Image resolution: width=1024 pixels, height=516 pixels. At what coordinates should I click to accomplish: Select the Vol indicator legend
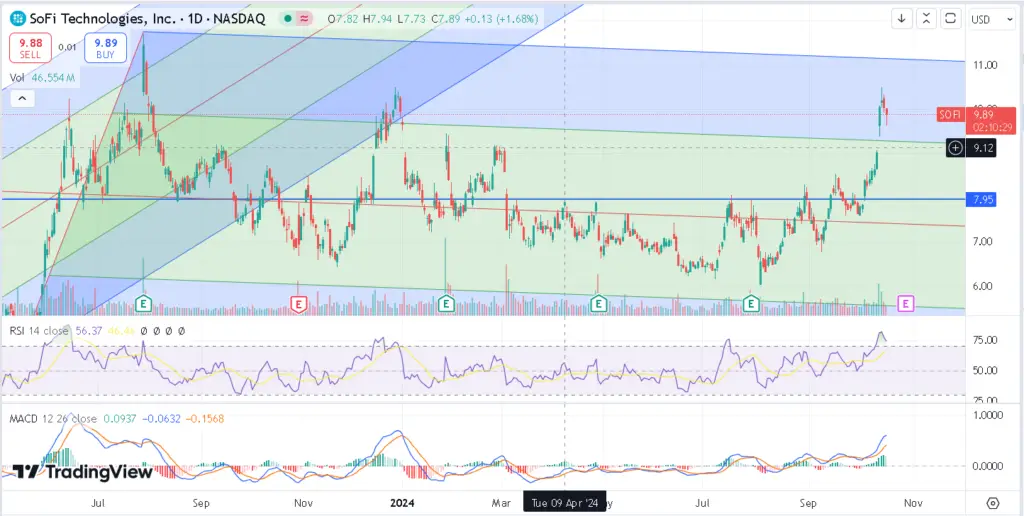click(x=17, y=78)
